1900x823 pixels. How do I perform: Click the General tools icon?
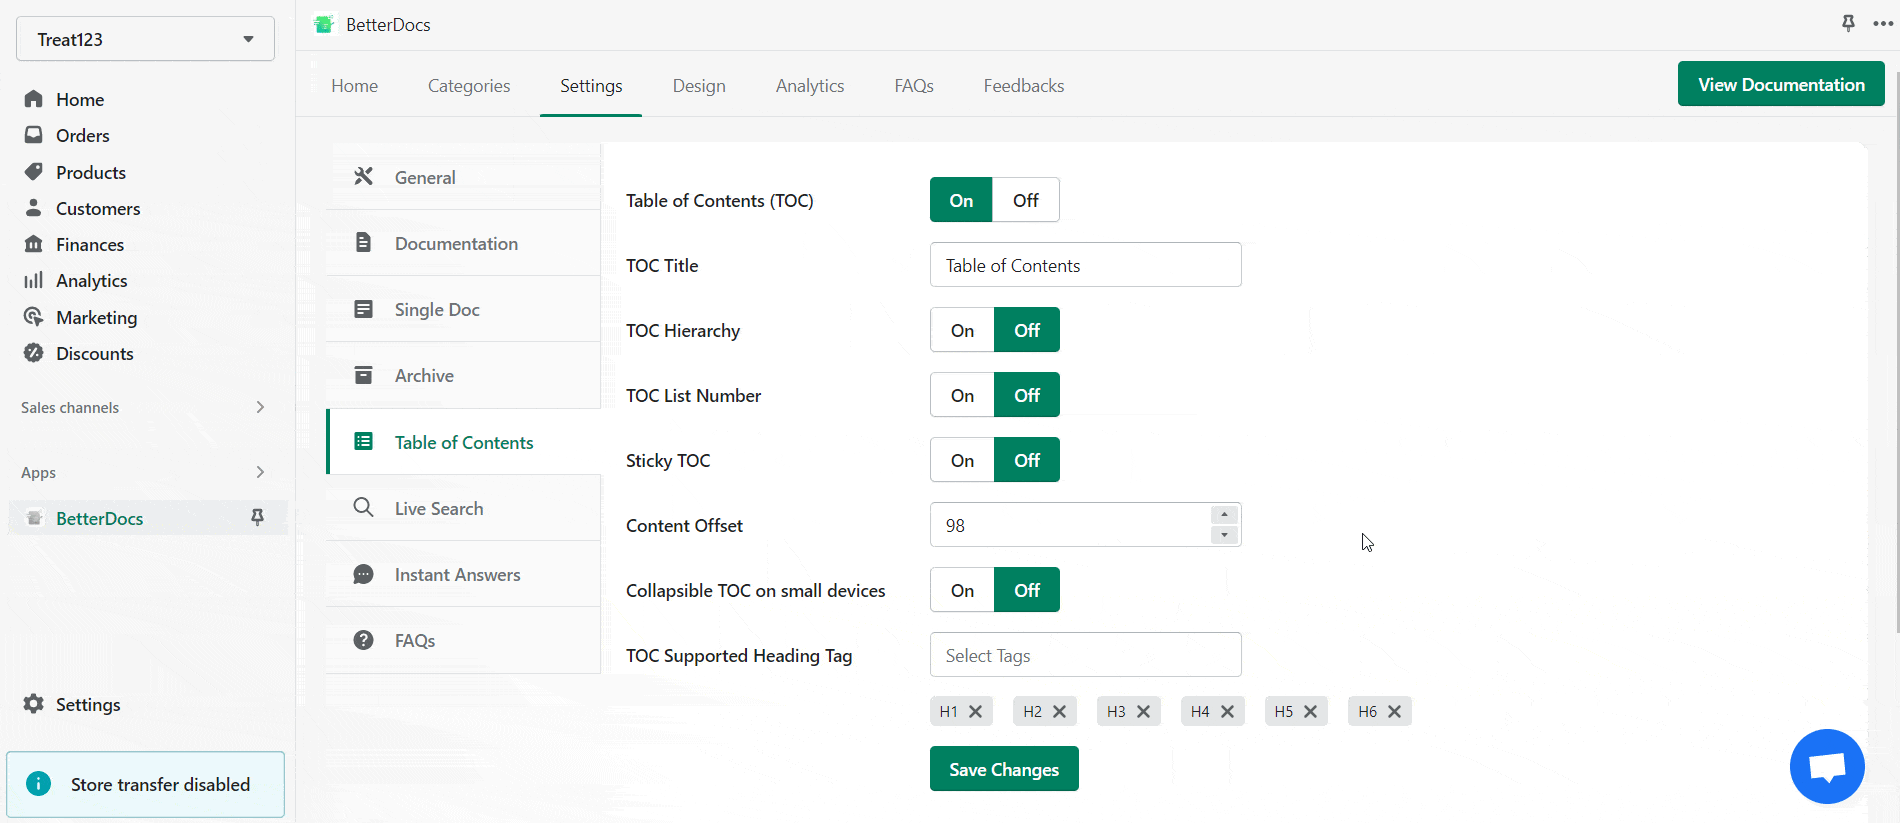point(364,176)
